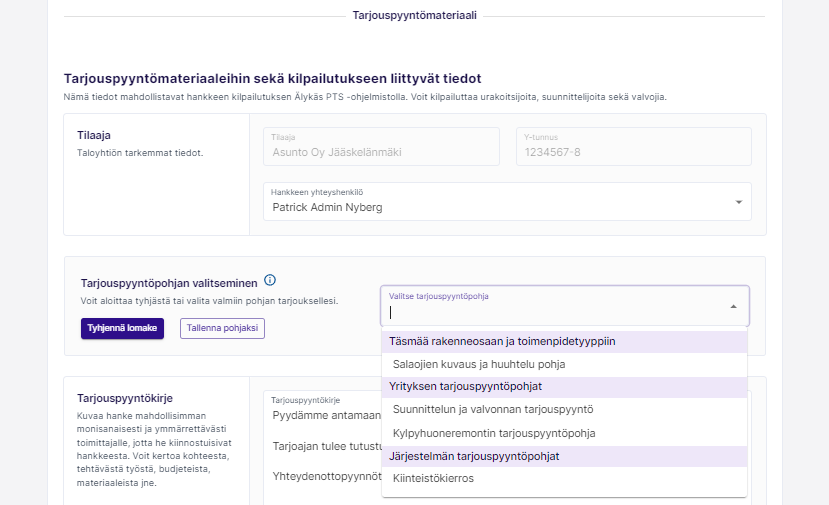
Task: Click the Tarjouspyyntömateriaali section divider title
Action: 414,16
